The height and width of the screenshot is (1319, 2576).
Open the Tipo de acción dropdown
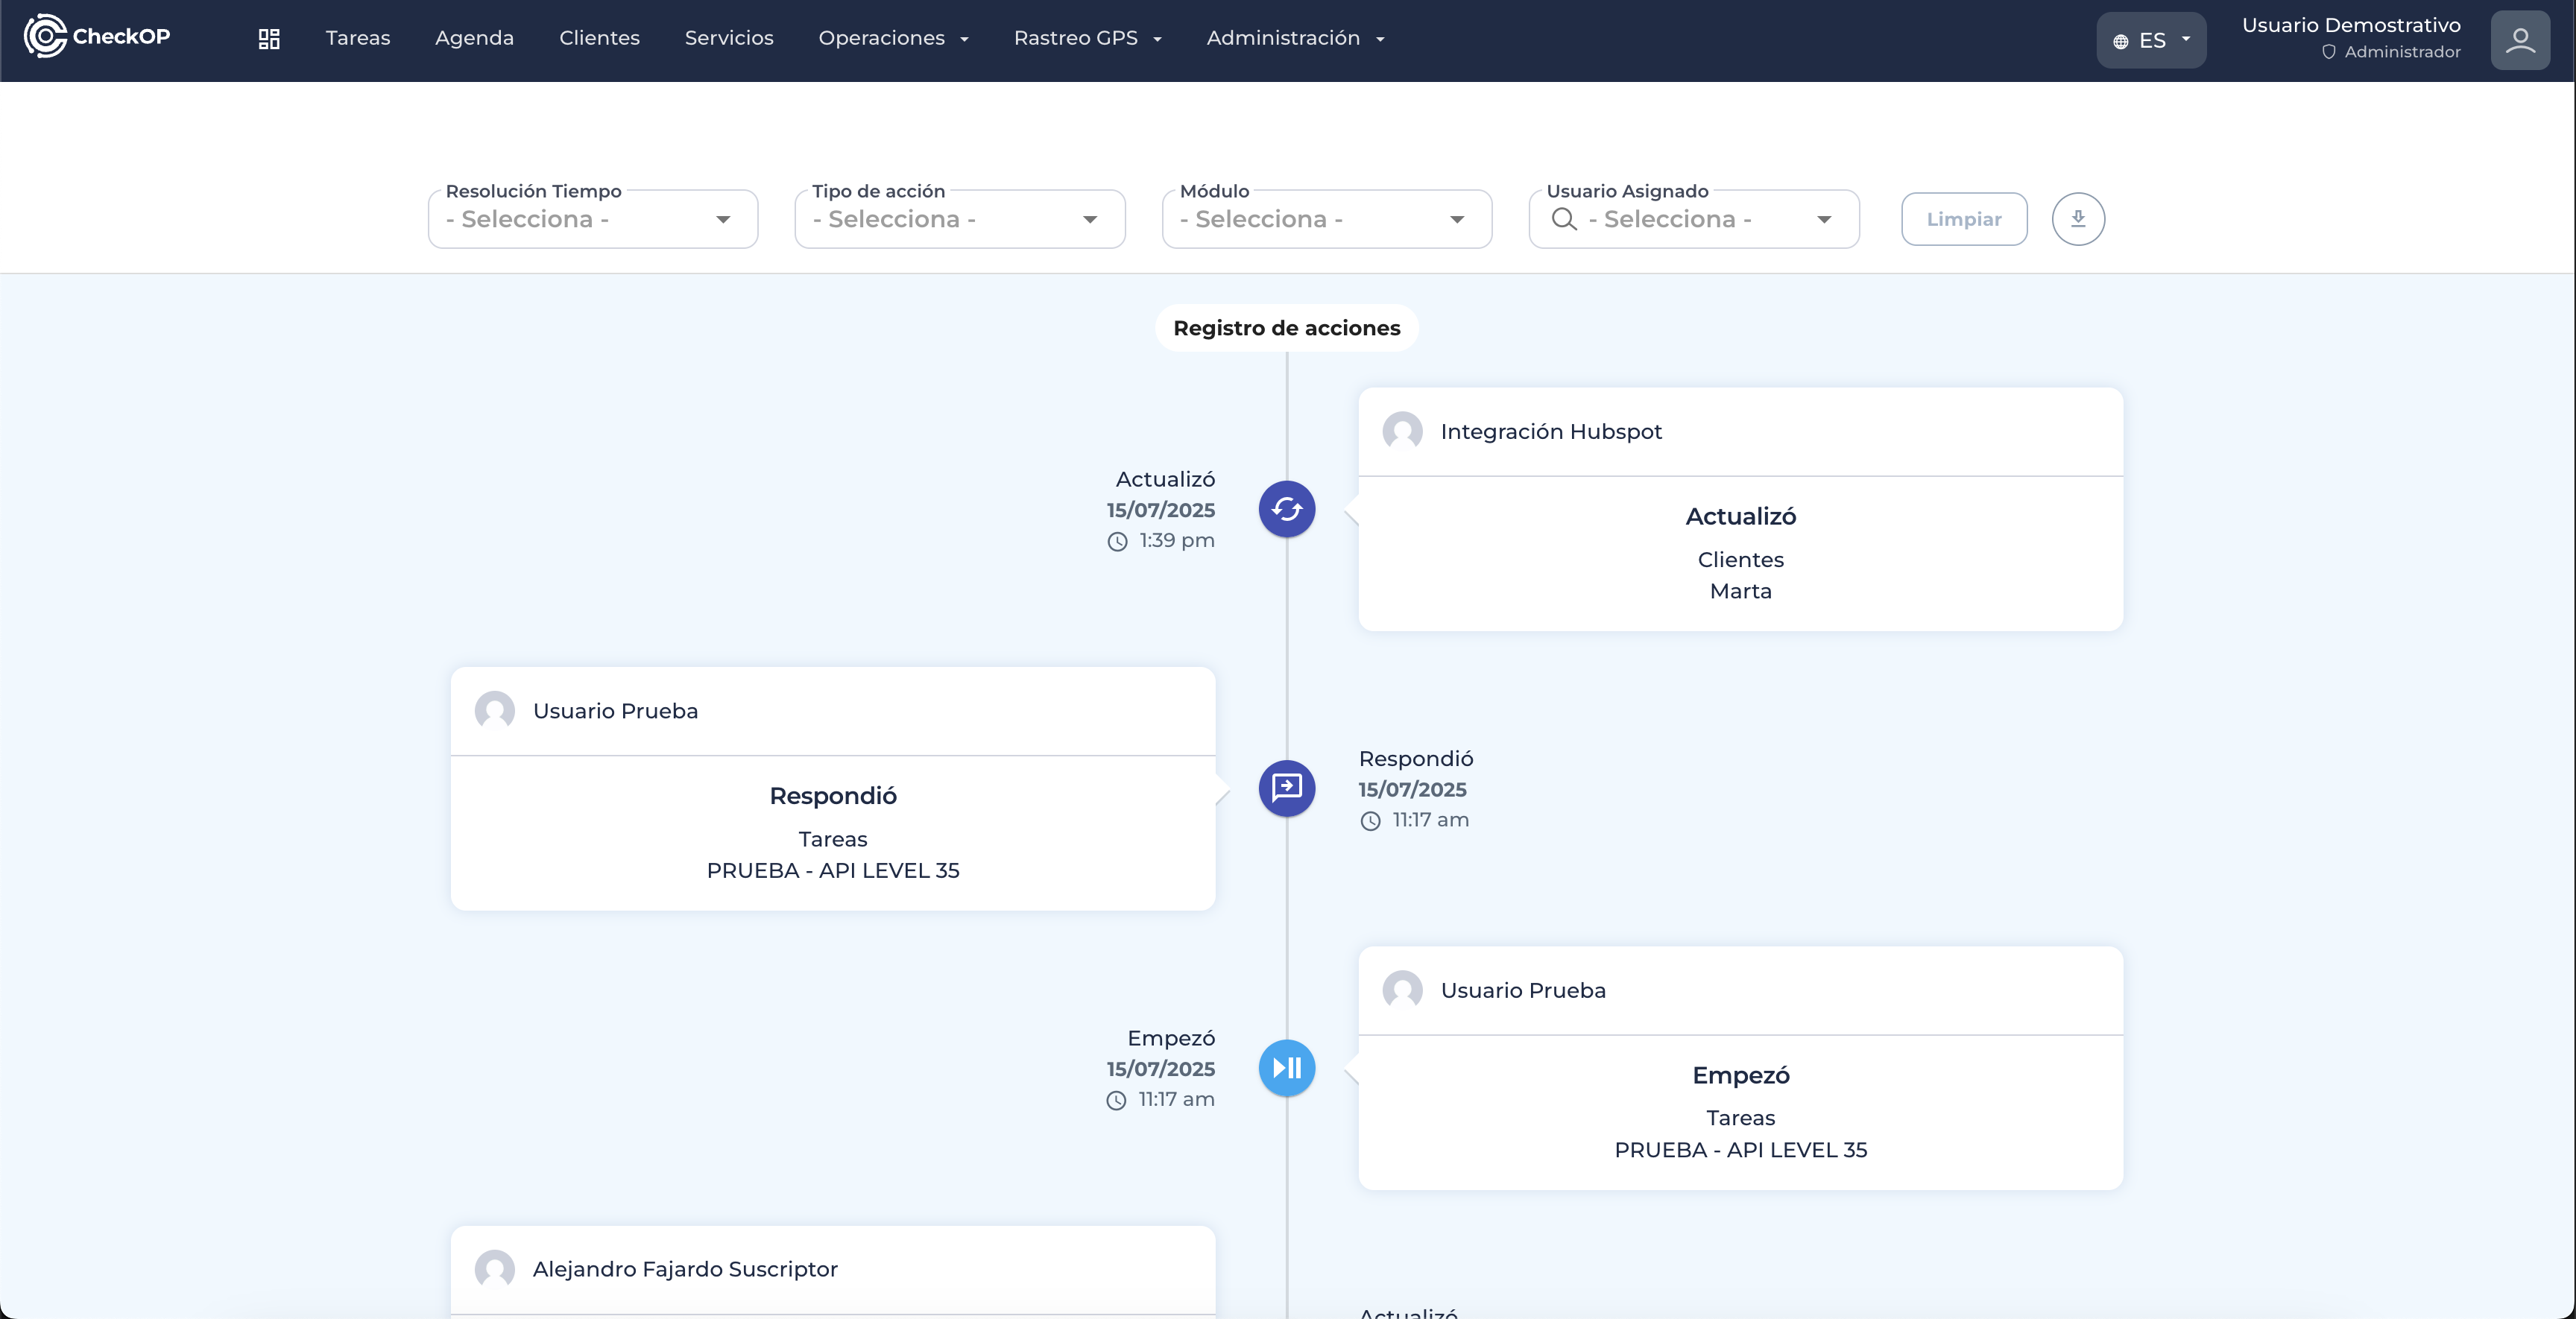[x=959, y=219]
